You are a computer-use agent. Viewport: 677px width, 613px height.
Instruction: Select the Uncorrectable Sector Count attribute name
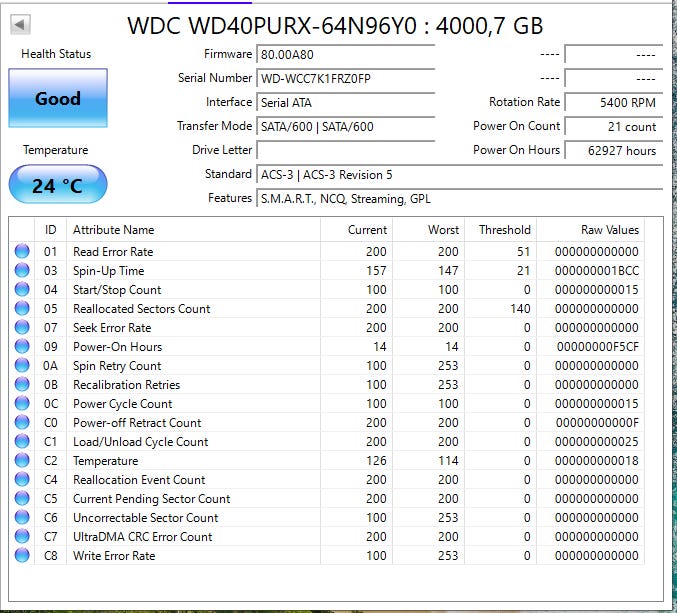pyautogui.click(x=146, y=518)
